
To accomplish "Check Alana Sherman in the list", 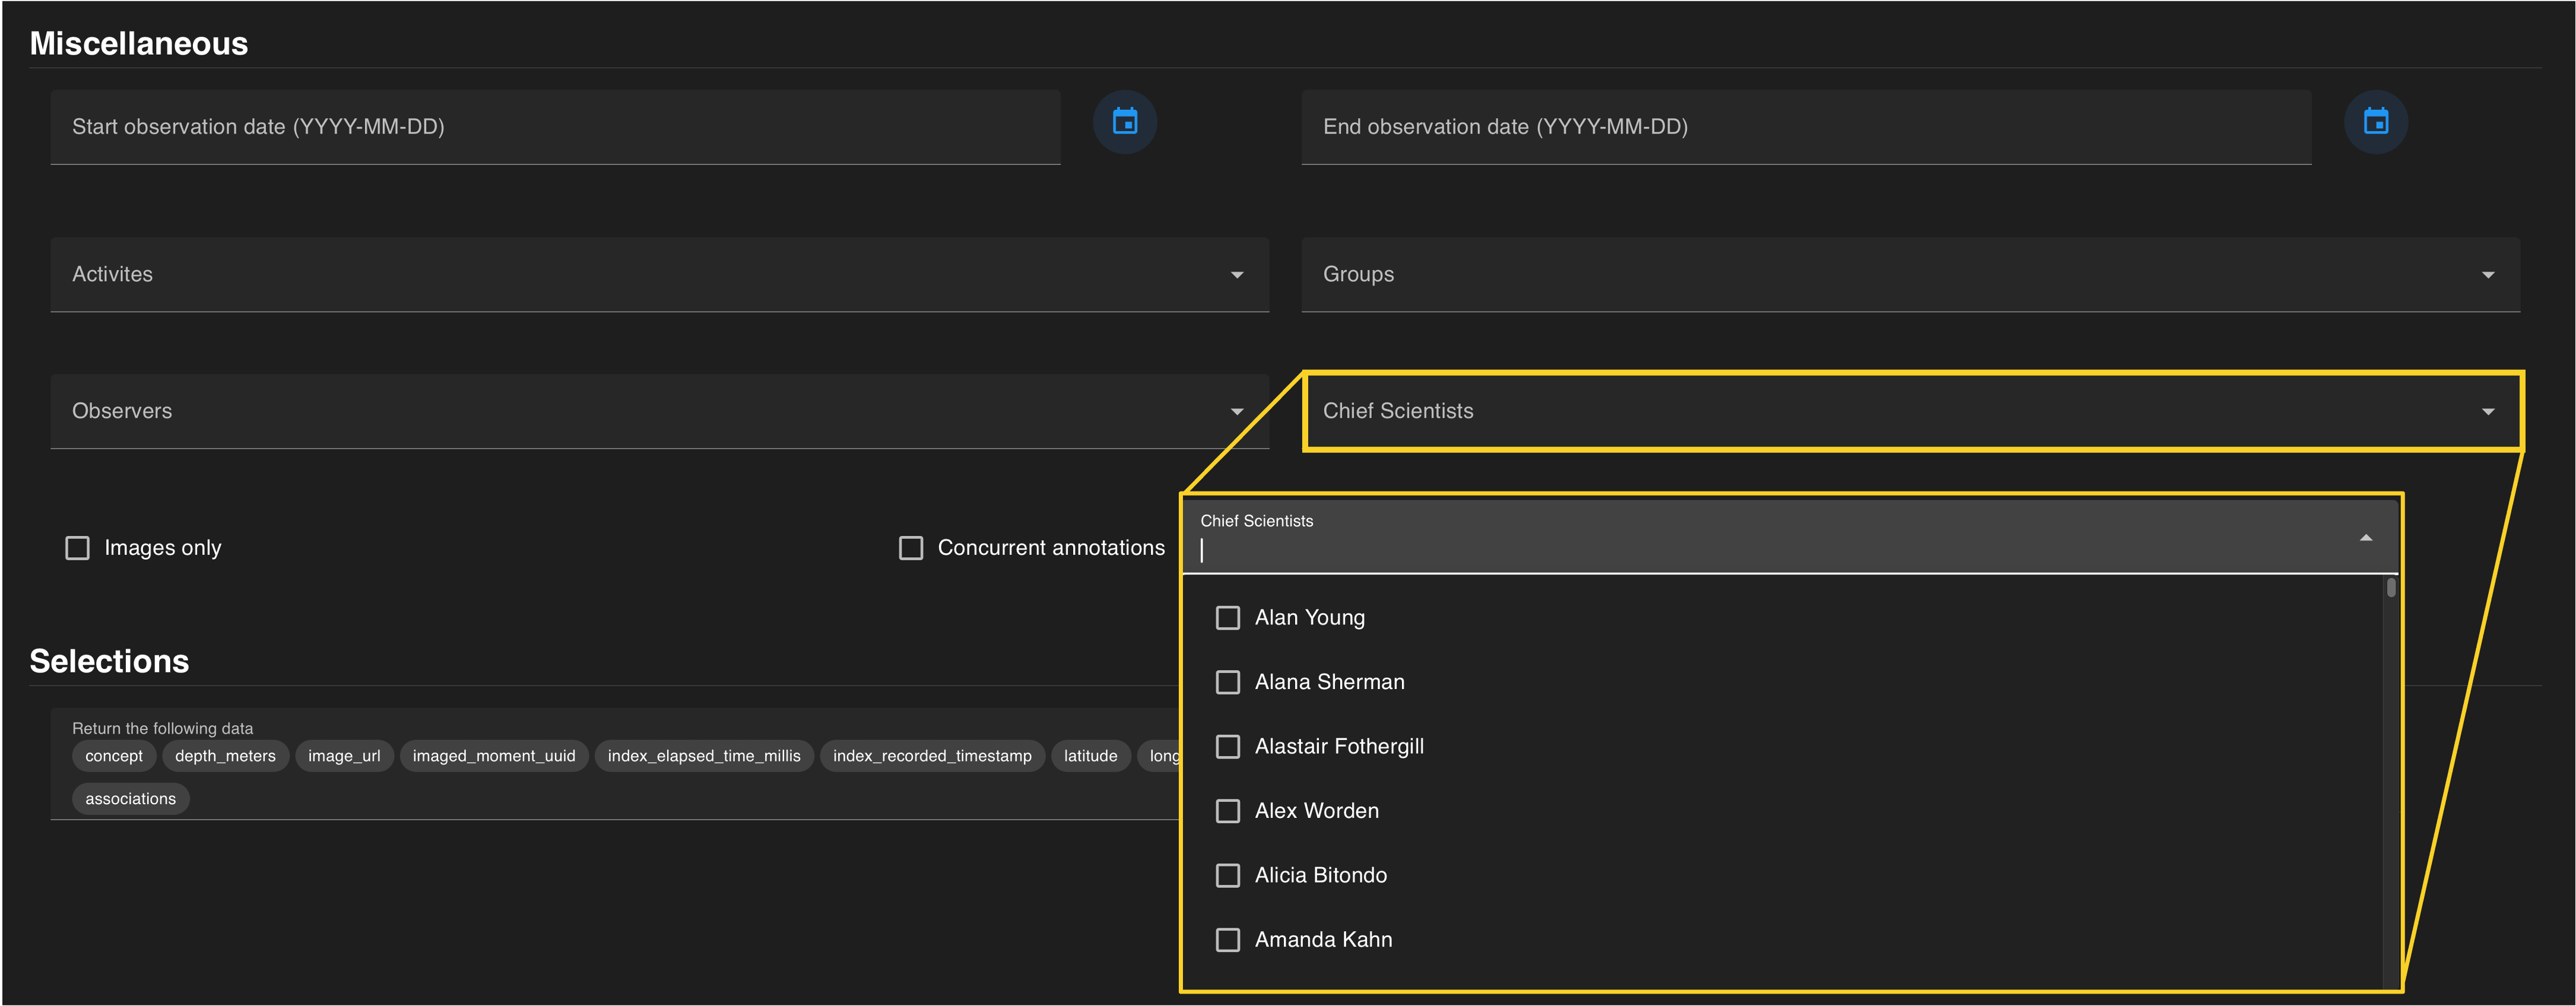I will pyautogui.click(x=1227, y=682).
